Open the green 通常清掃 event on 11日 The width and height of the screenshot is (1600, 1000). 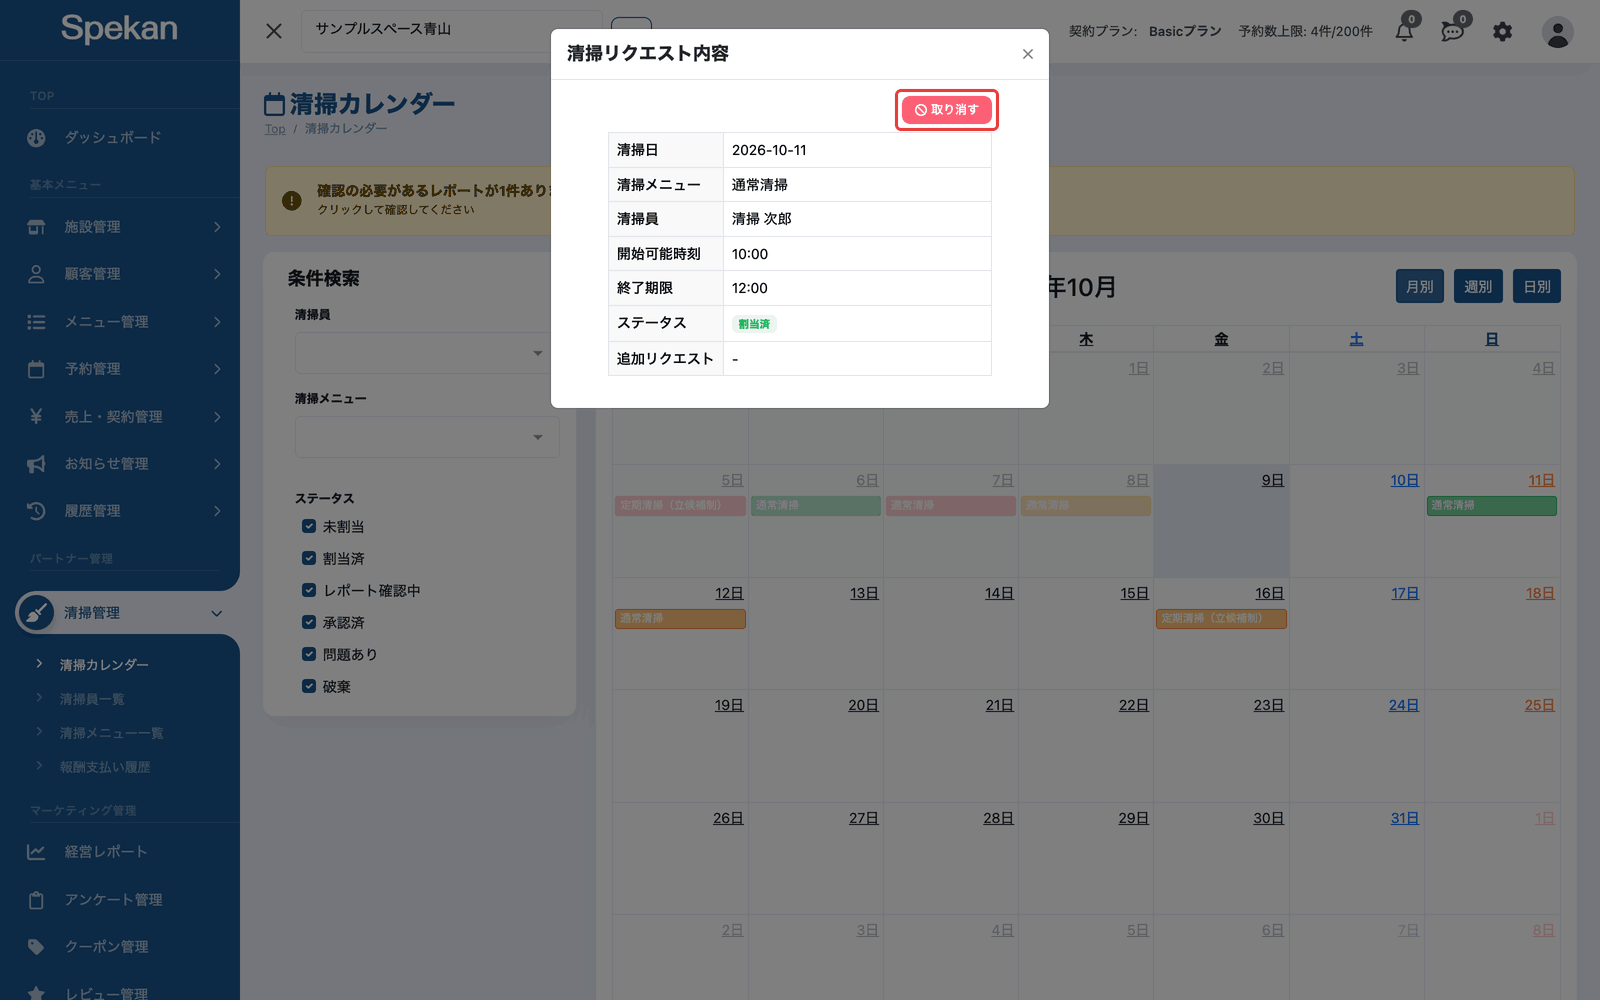1491,506
